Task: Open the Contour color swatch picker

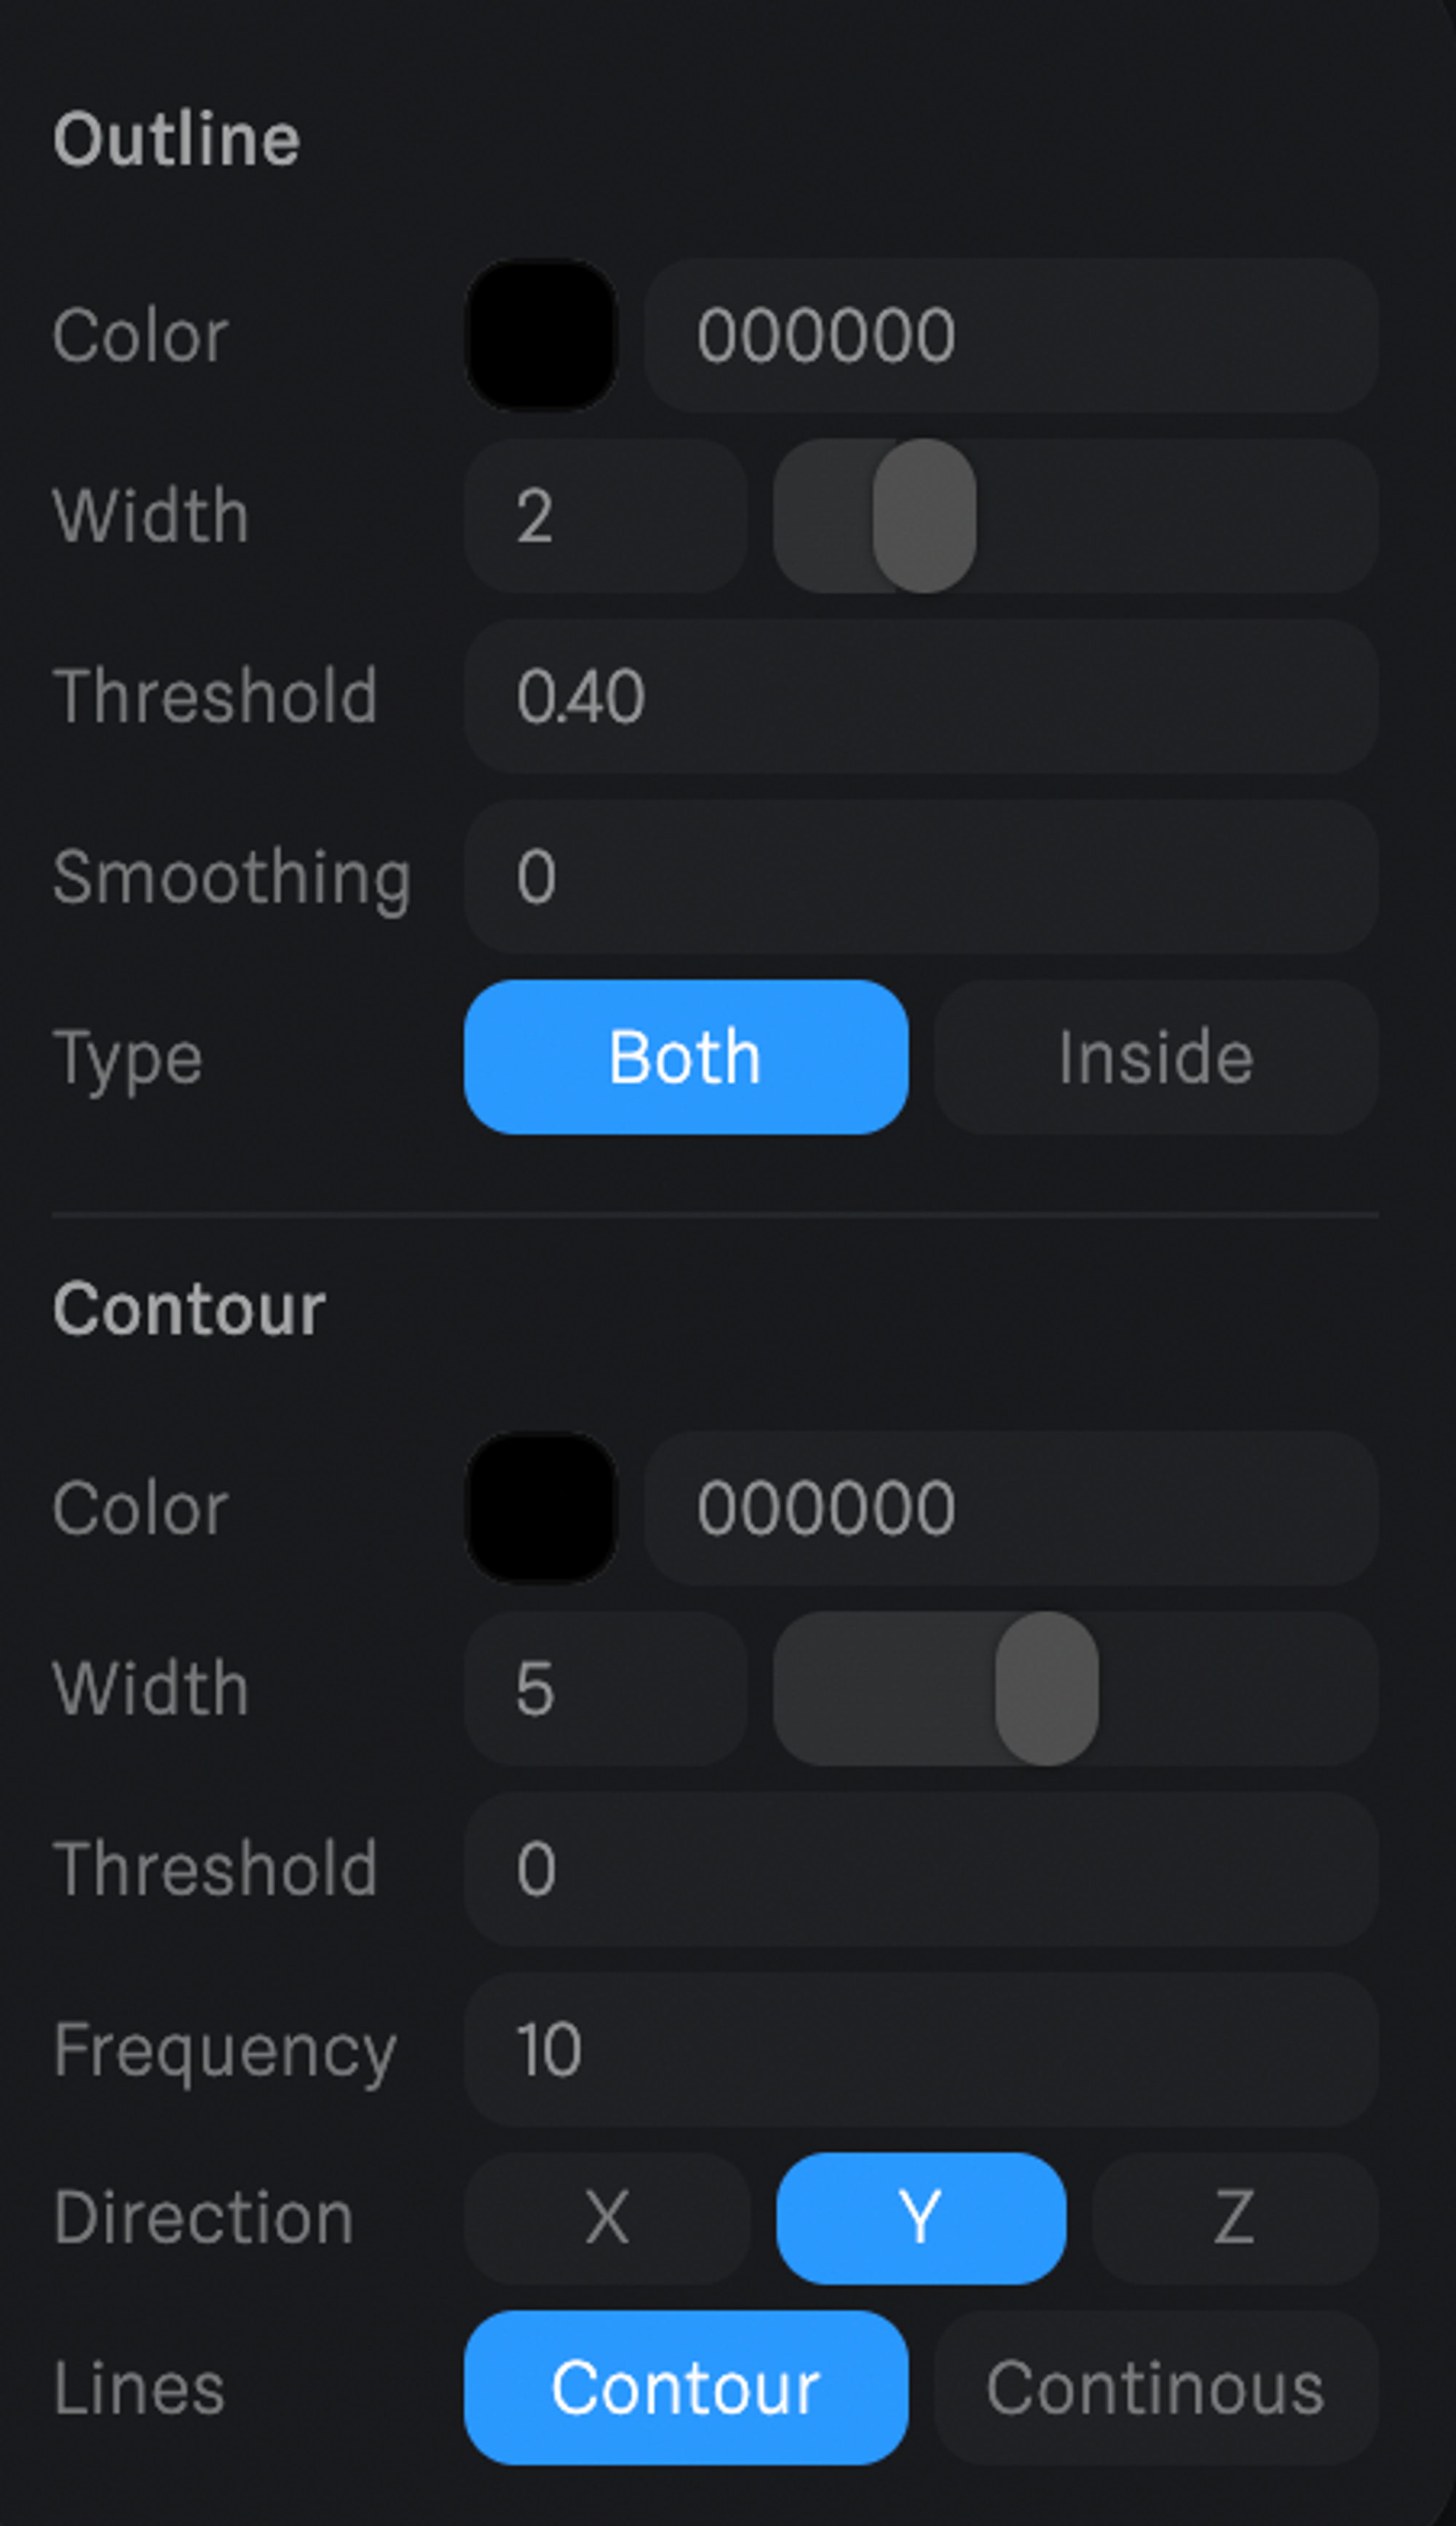Action: click(541, 1507)
